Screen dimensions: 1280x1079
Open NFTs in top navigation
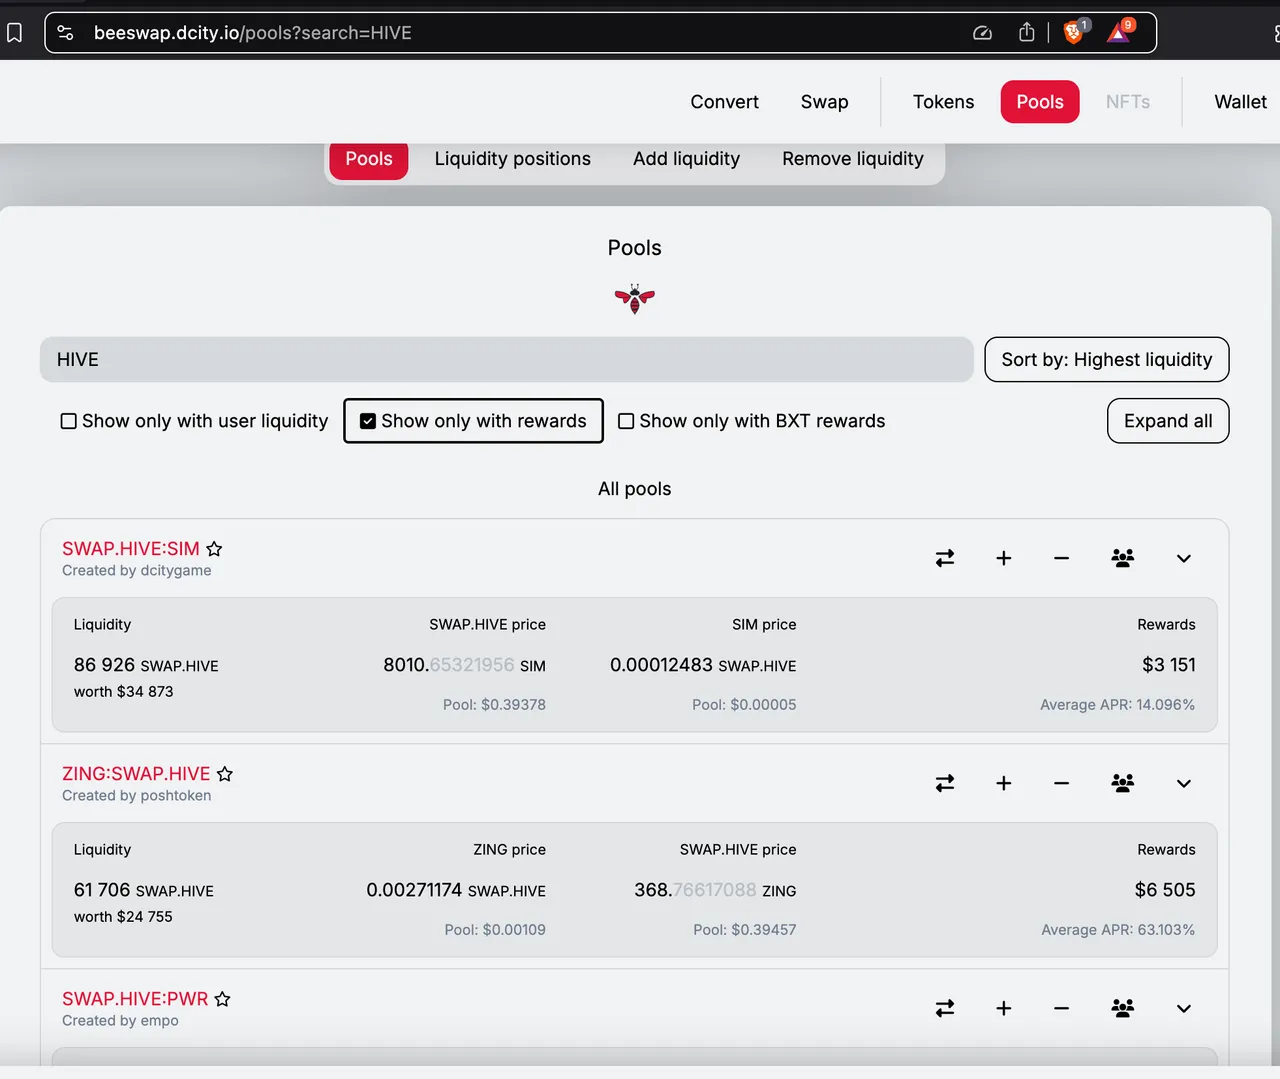click(1128, 102)
